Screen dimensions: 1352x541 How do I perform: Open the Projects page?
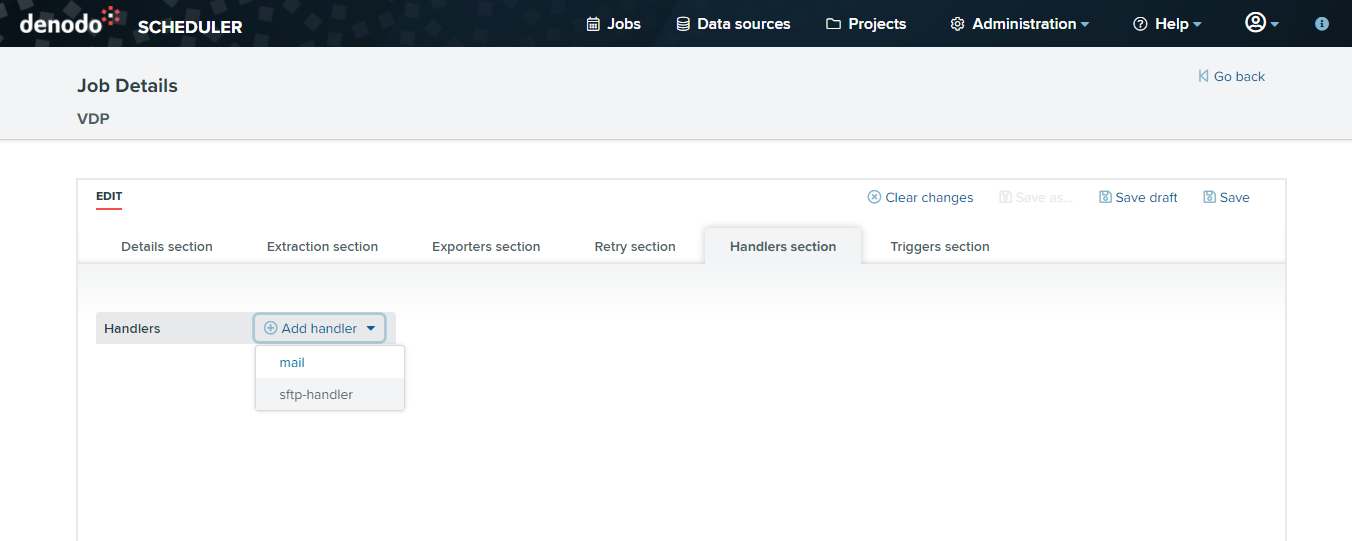[x=866, y=24]
